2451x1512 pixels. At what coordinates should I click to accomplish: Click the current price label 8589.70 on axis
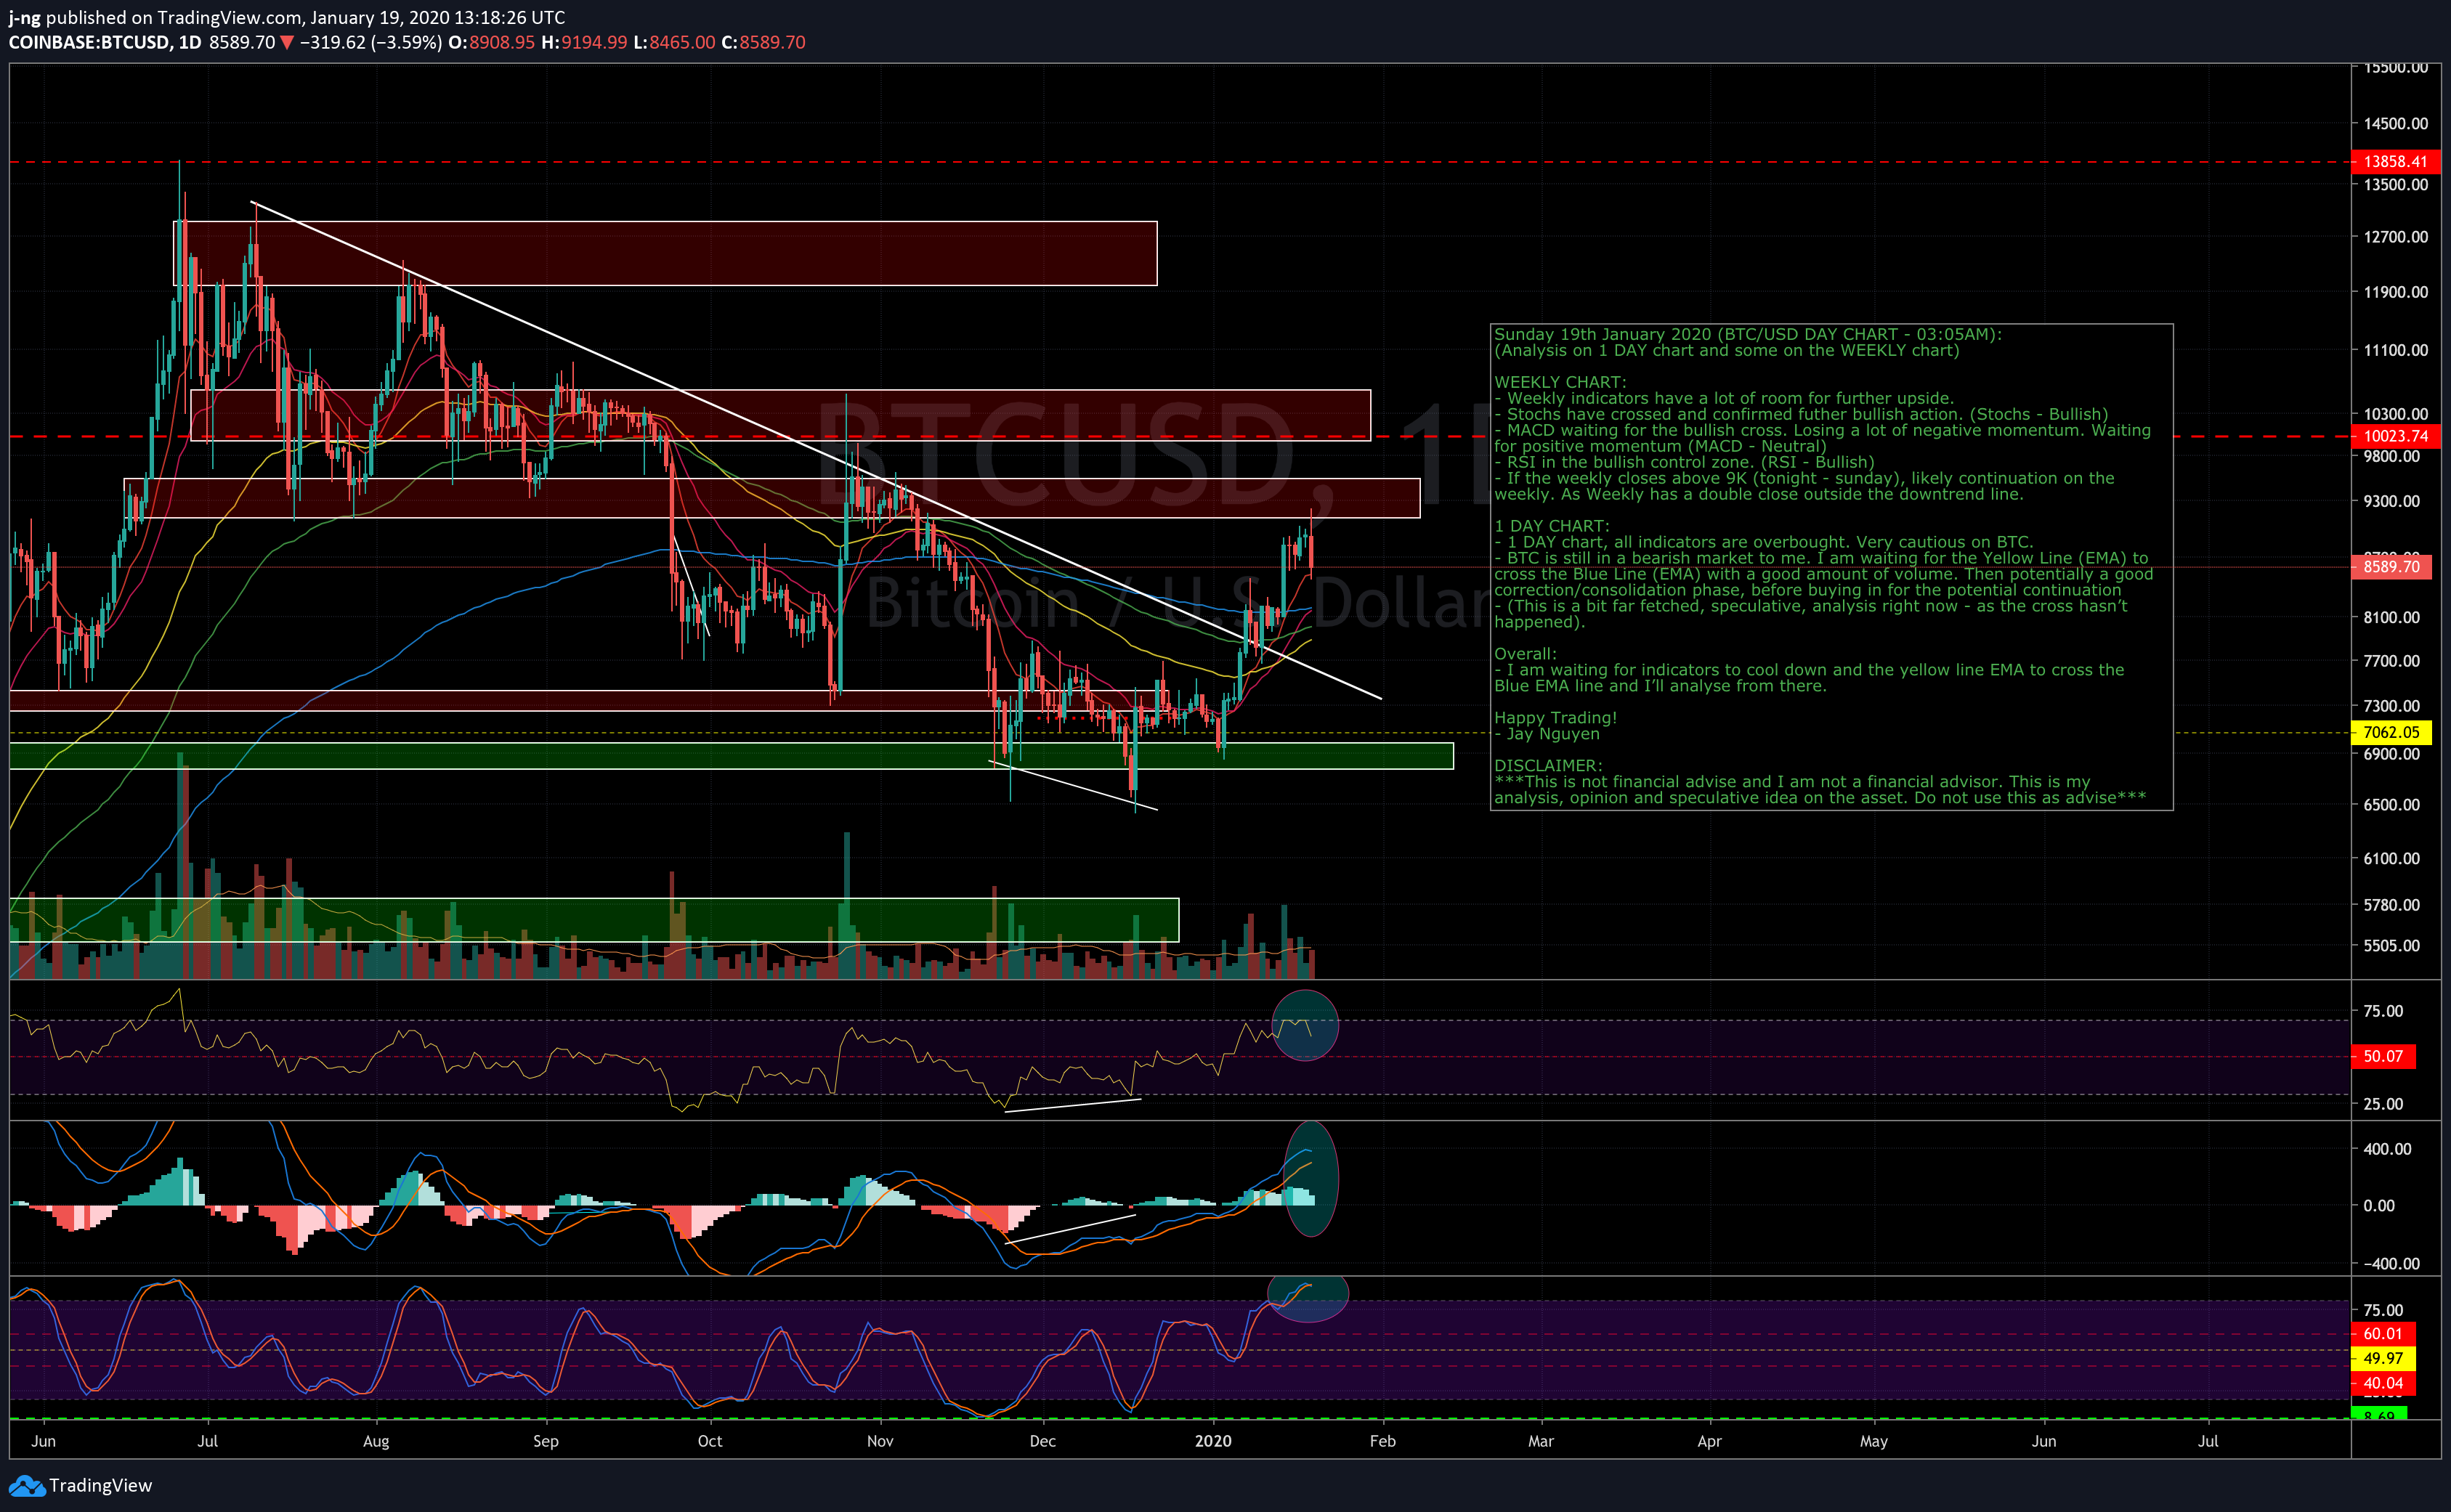tap(2391, 567)
